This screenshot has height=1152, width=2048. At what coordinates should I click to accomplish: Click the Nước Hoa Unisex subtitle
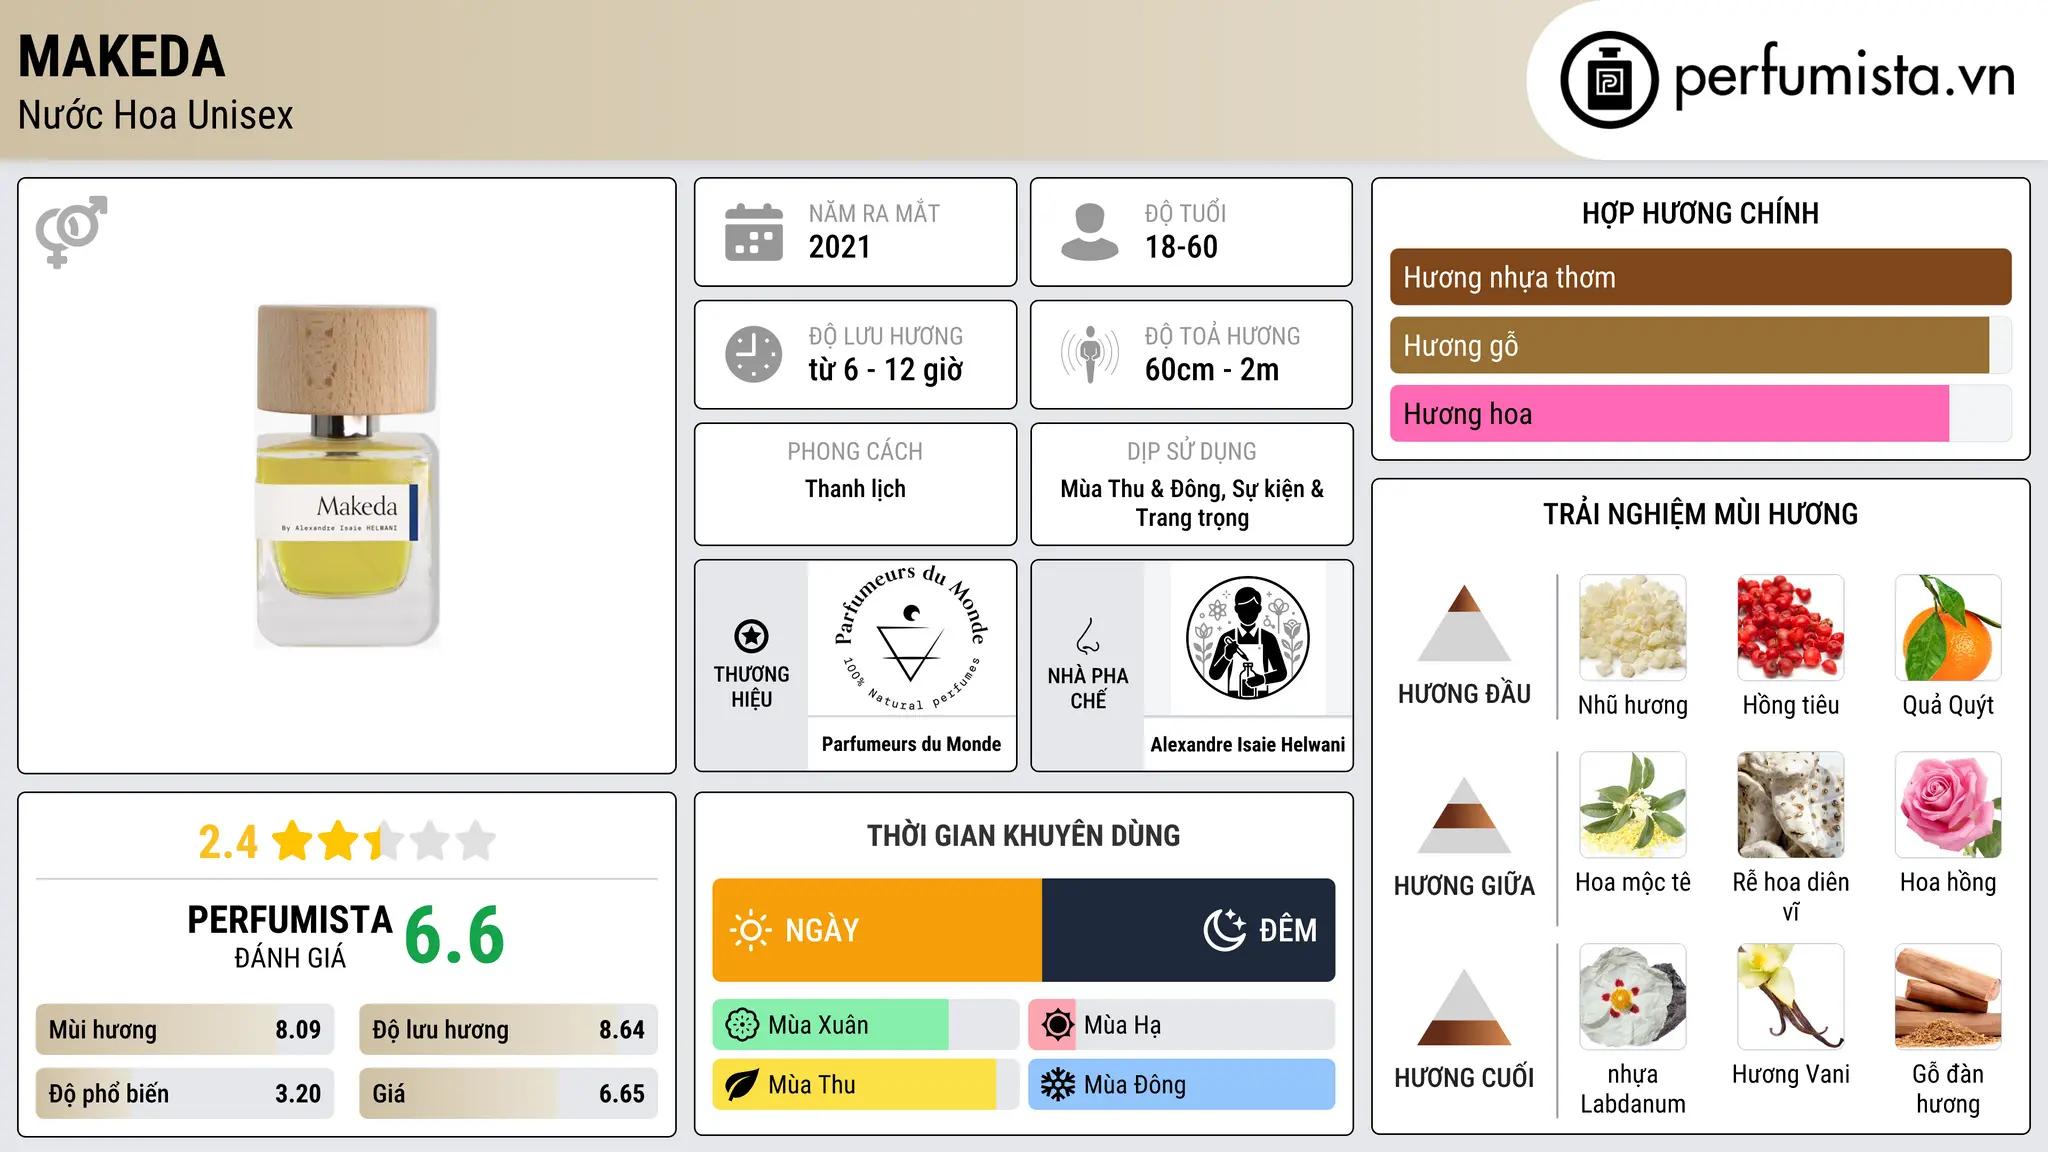[155, 115]
